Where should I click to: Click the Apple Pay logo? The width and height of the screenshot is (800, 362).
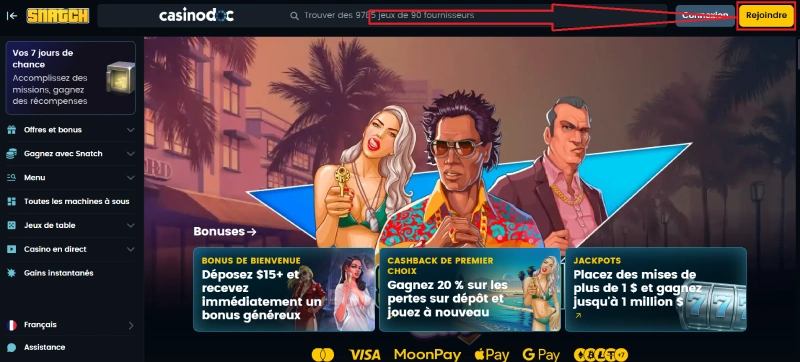click(x=492, y=355)
